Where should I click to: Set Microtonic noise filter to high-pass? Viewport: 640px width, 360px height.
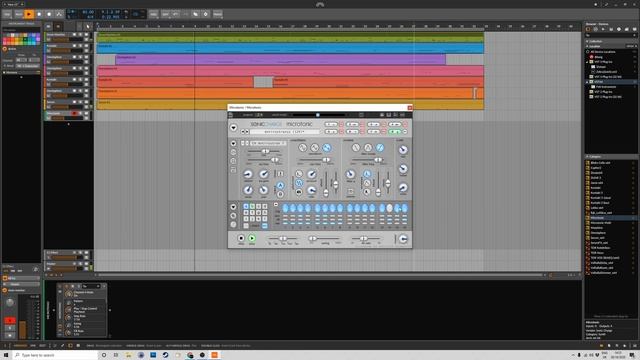[x=380, y=147]
